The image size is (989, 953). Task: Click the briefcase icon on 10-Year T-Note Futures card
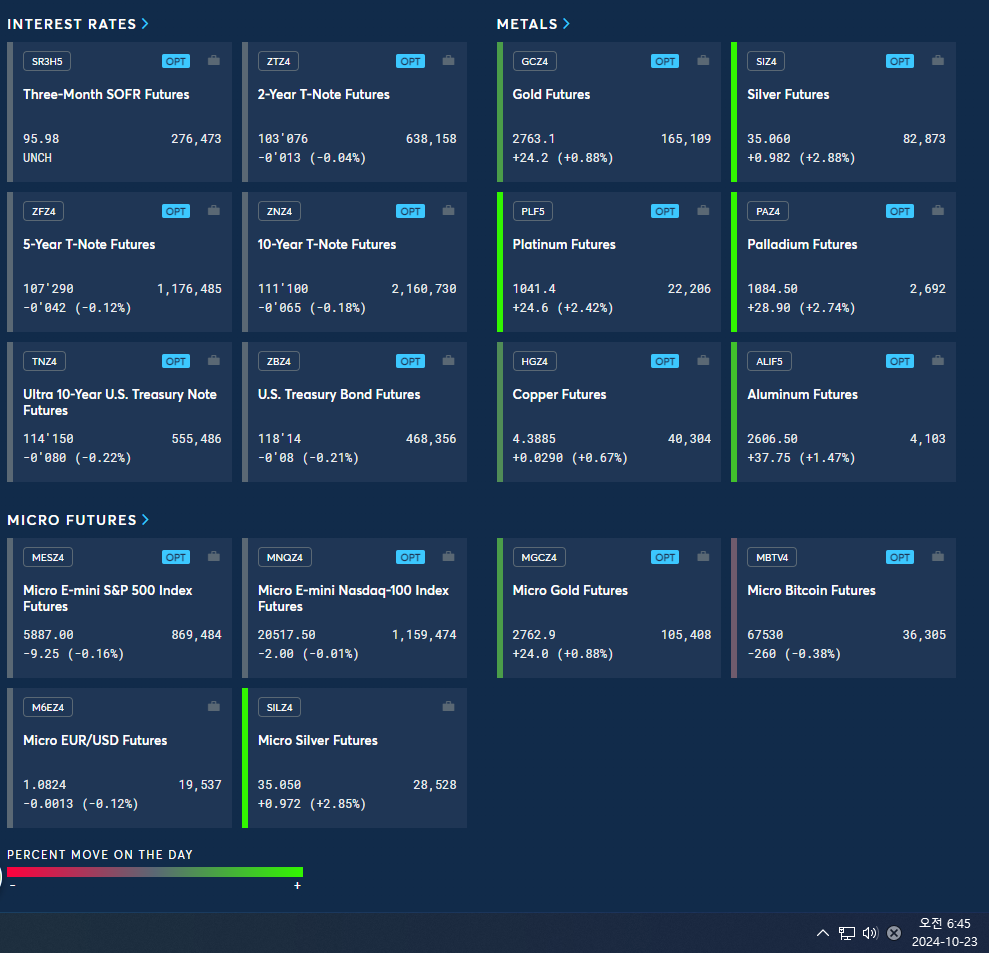448,211
